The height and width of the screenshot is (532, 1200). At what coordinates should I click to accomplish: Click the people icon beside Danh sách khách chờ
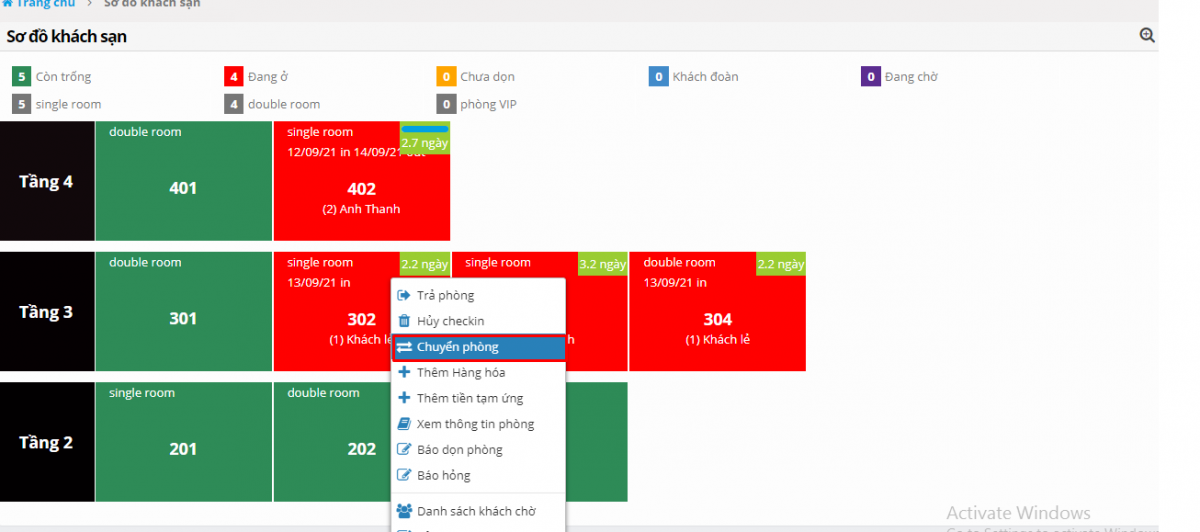tap(404, 511)
